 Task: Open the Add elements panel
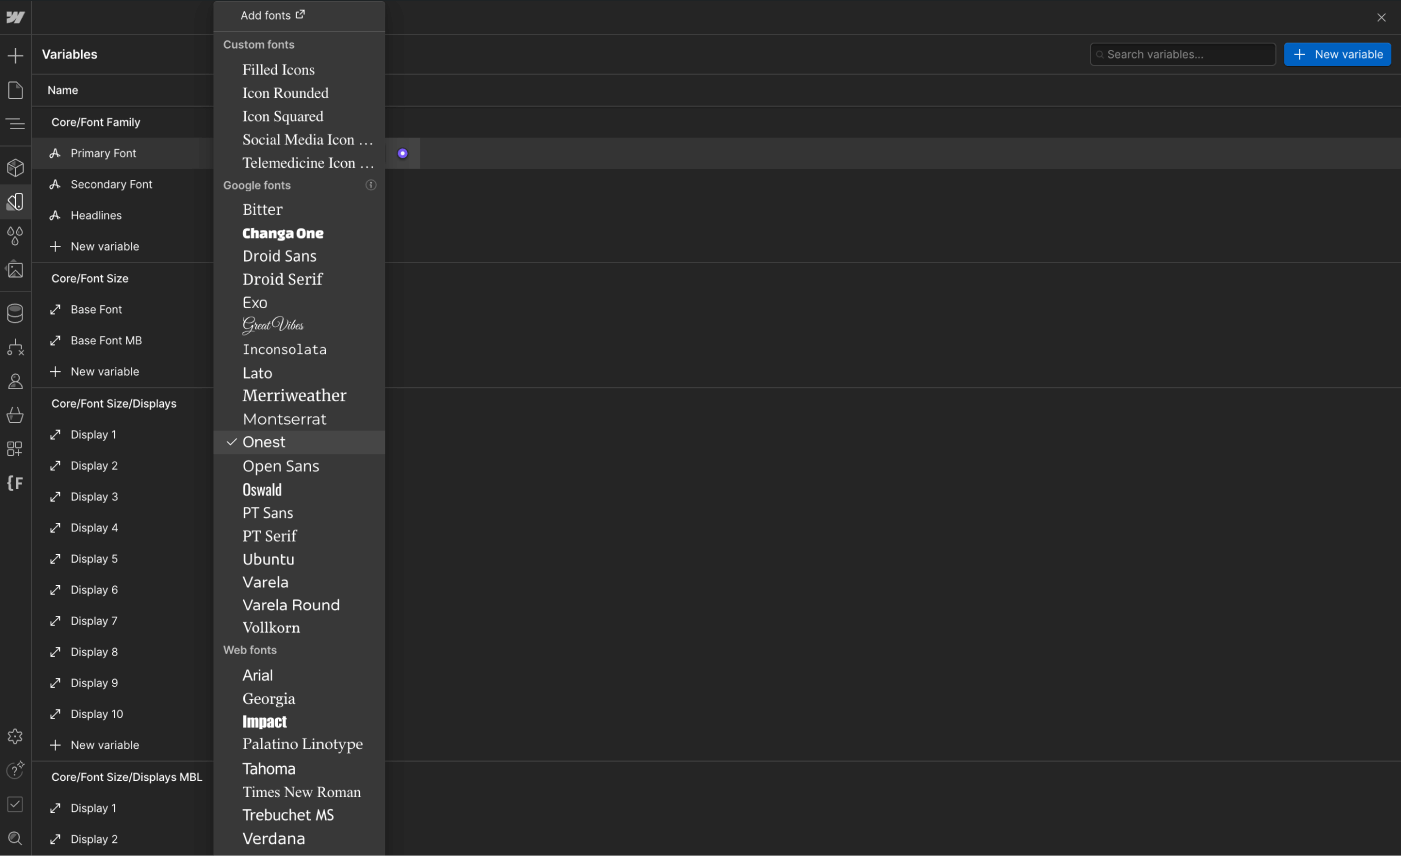(x=15, y=56)
